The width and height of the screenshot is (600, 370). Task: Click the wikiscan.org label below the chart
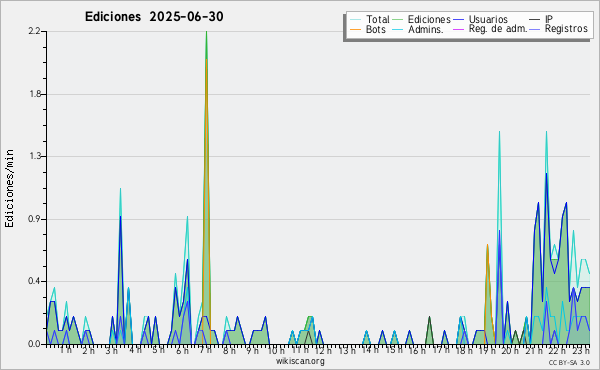click(300, 361)
